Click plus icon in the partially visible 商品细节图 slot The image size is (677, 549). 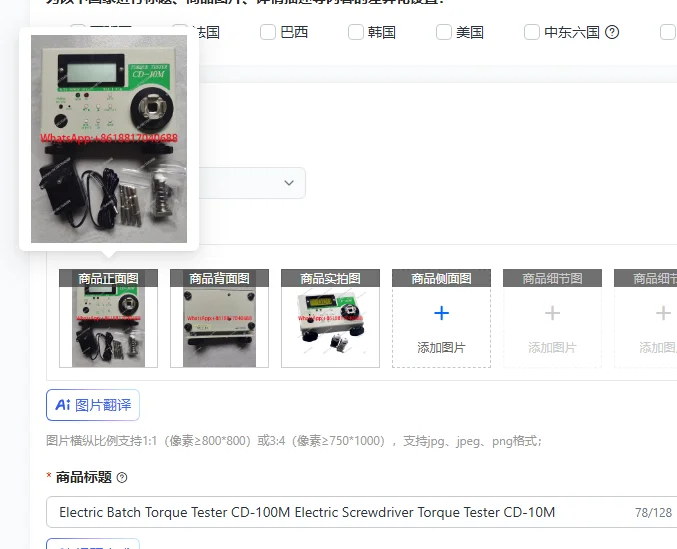coord(663,313)
